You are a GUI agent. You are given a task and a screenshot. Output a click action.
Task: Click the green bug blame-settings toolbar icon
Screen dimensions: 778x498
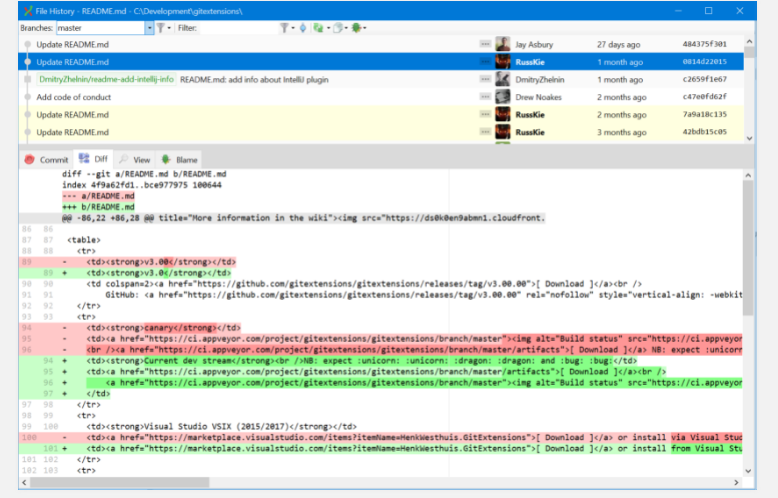(x=356, y=28)
